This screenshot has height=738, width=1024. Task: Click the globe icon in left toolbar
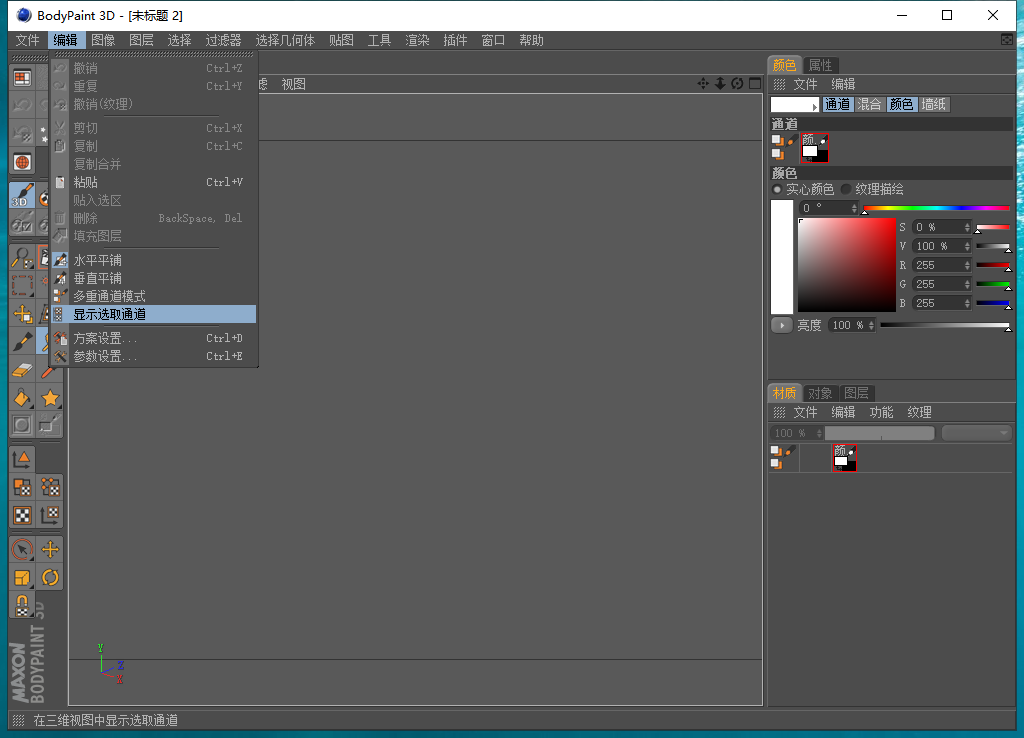click(22, 162)
